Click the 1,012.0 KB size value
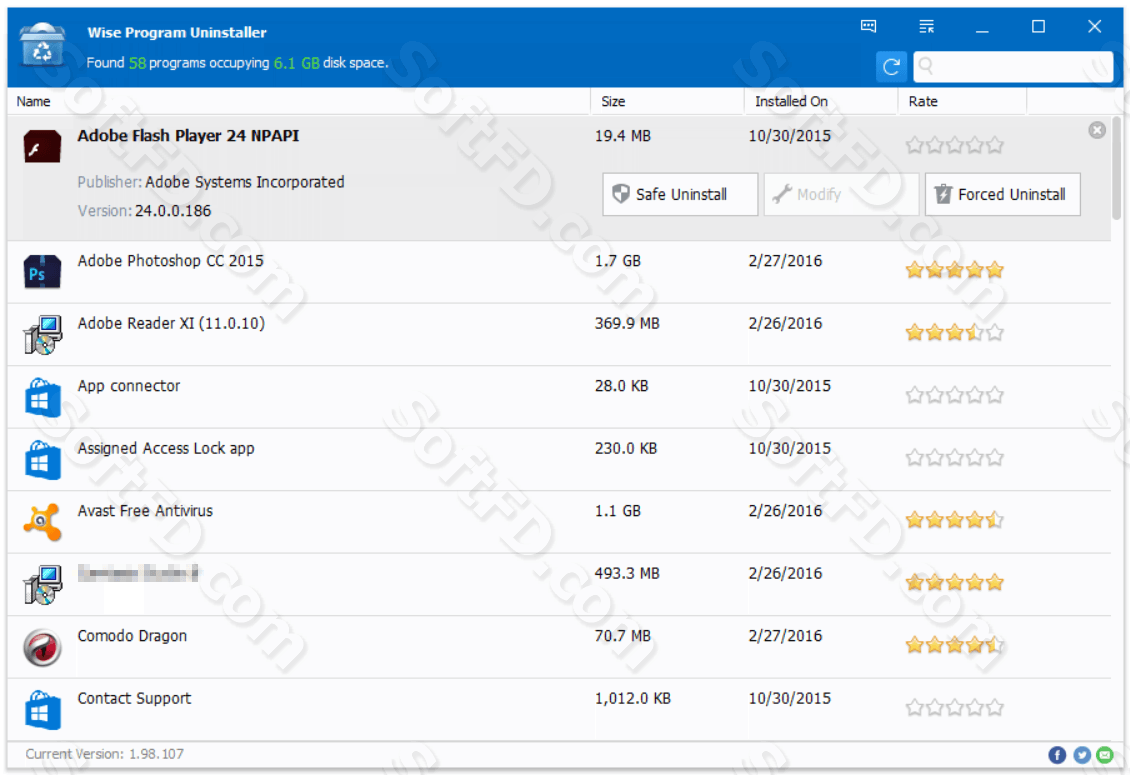The width and height of the screenshot is (1130, 775). click(633, 699)
